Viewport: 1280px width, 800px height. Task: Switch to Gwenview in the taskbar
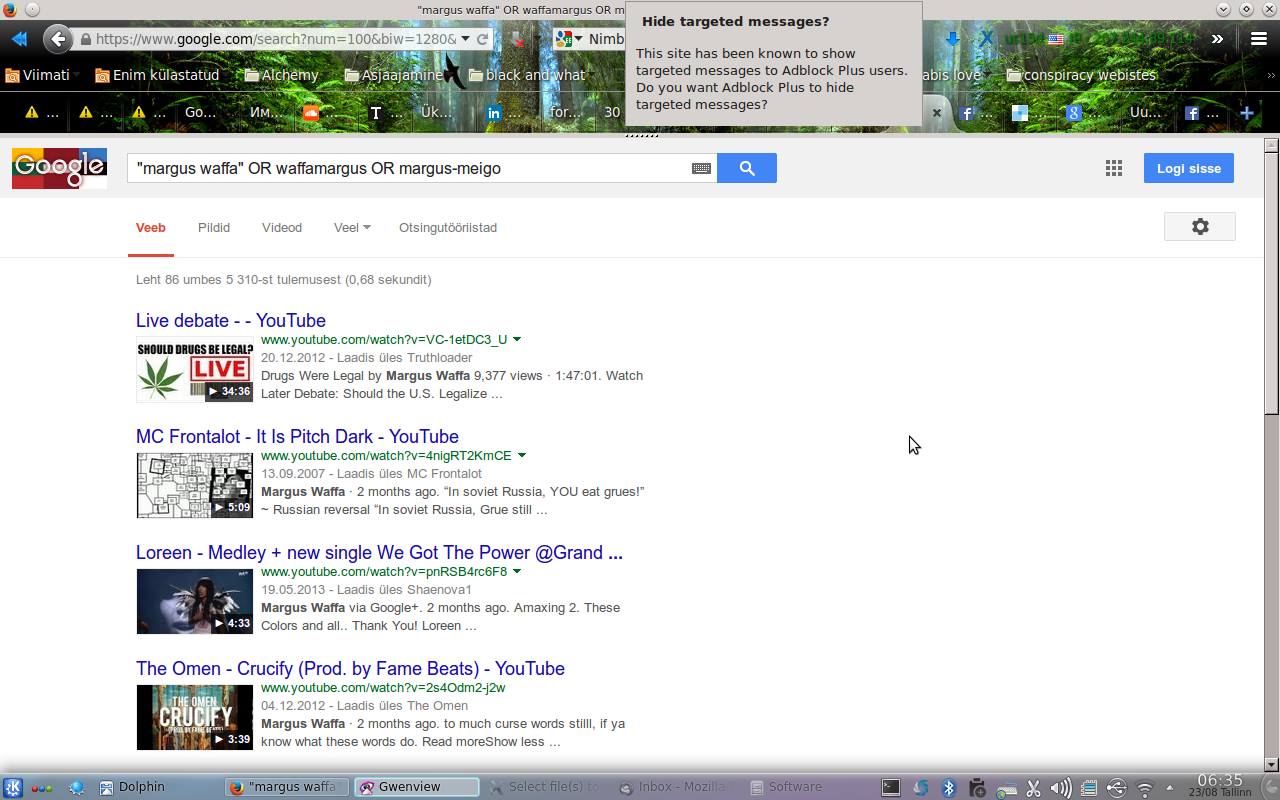(x=417, y=787)
